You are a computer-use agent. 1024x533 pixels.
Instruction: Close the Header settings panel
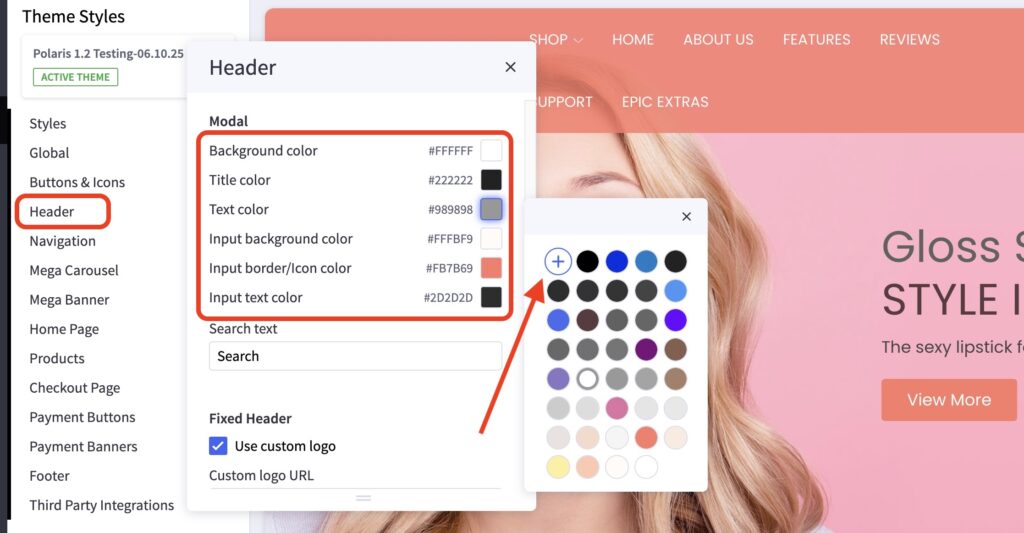511,67
